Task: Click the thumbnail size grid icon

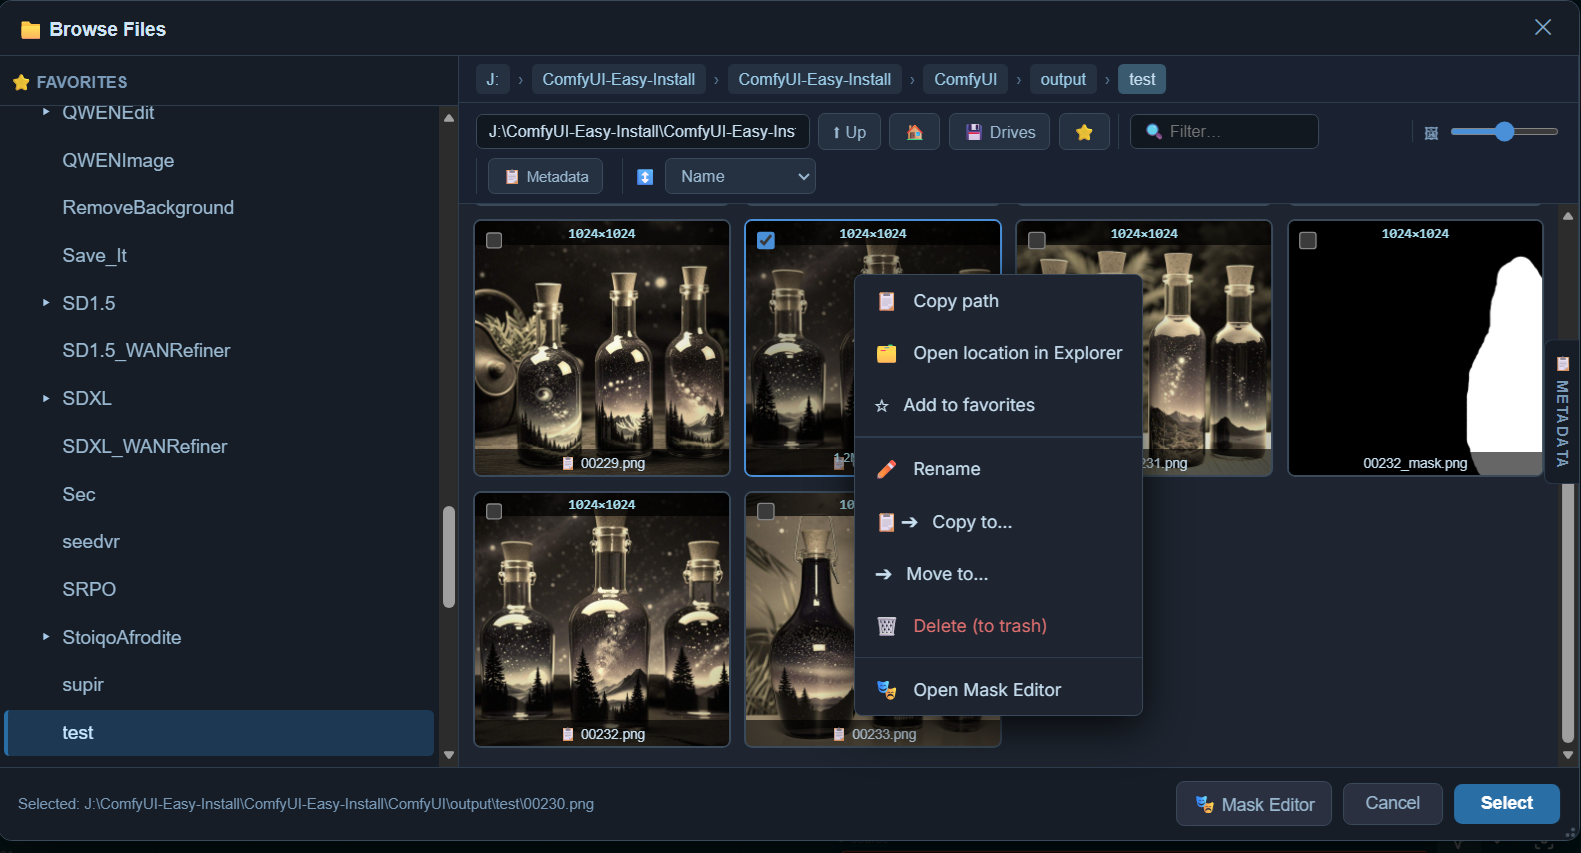Action: coord(1431,133)
